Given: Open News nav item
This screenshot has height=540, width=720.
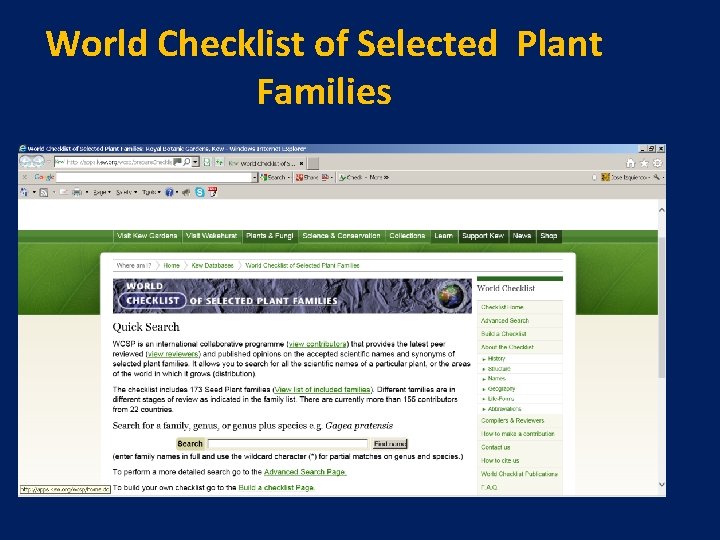Looking at the screenshot, I should click(522, 236).
